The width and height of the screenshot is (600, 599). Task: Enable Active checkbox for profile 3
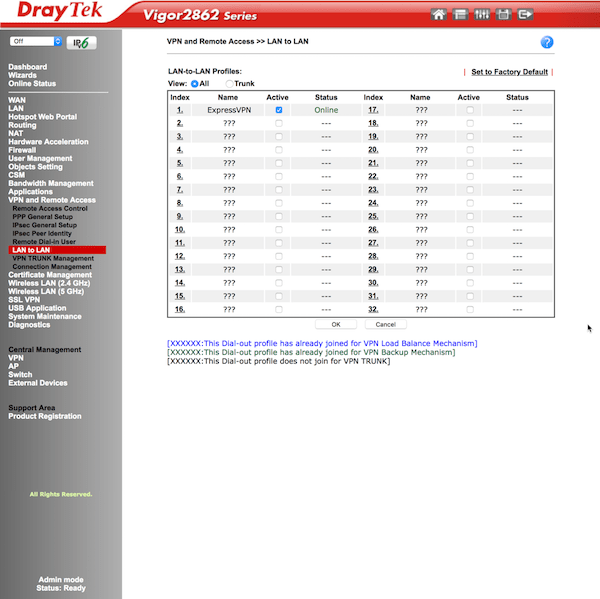point(279,137)
